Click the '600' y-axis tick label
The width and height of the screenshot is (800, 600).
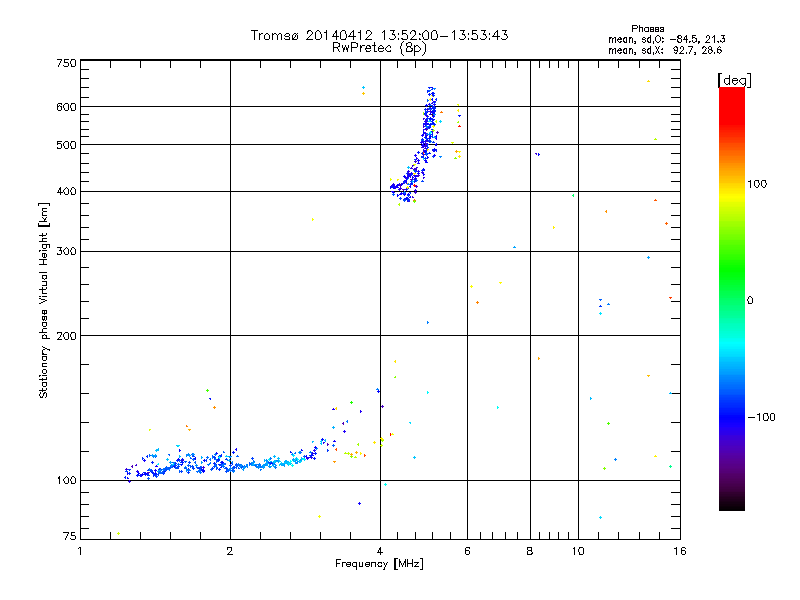(x=67, y=107)
